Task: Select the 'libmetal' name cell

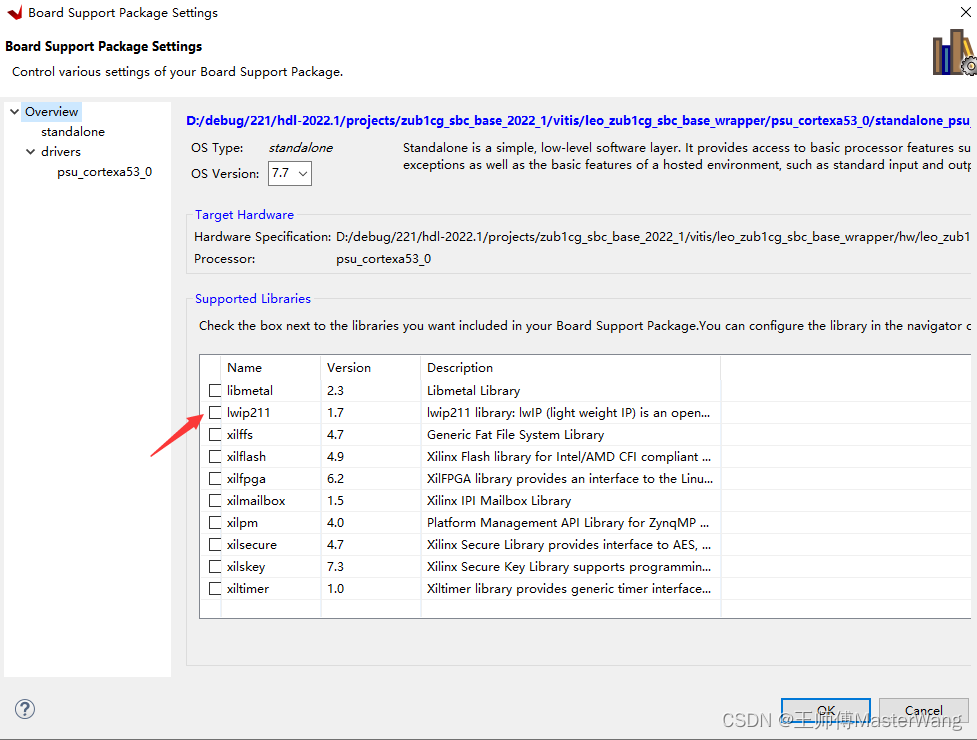Action: click(250, 391)
